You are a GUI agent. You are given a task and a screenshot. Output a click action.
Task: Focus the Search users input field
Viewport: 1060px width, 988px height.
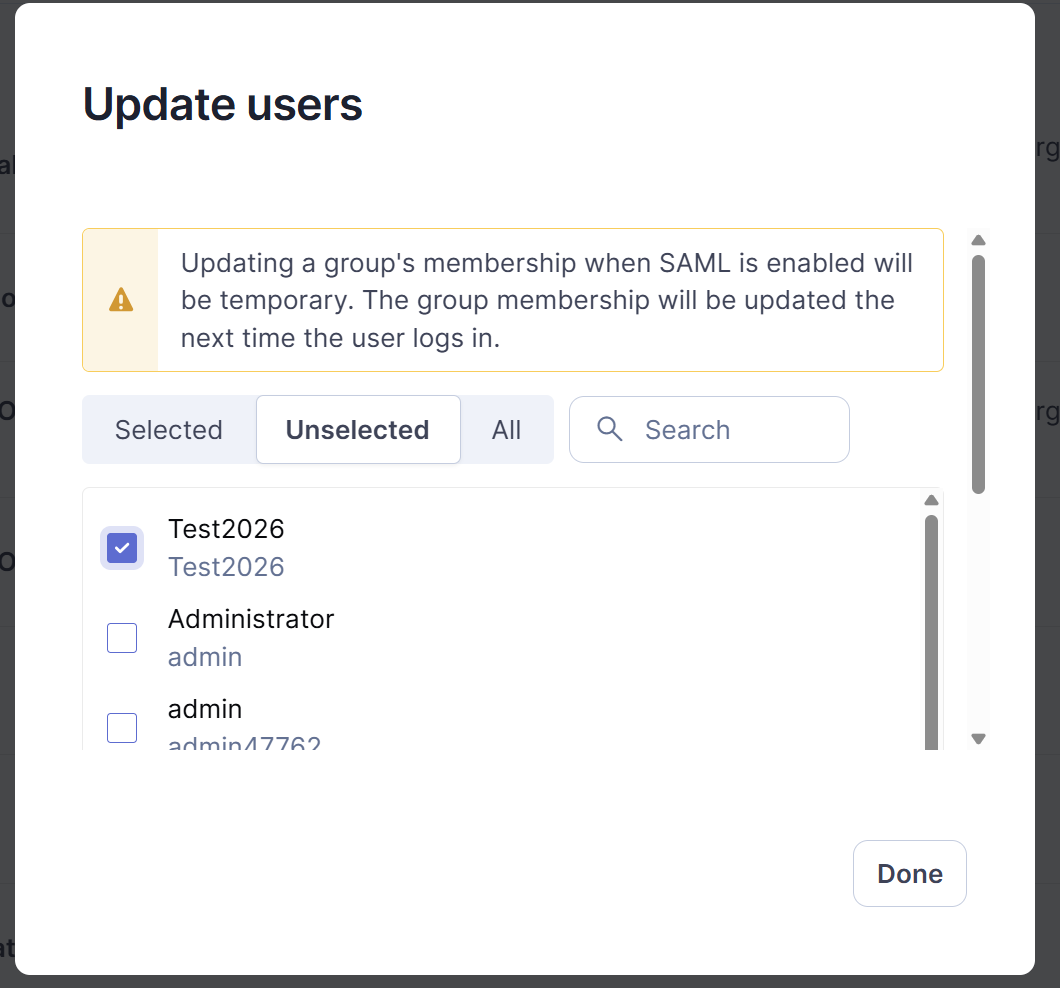pos(709,429)
